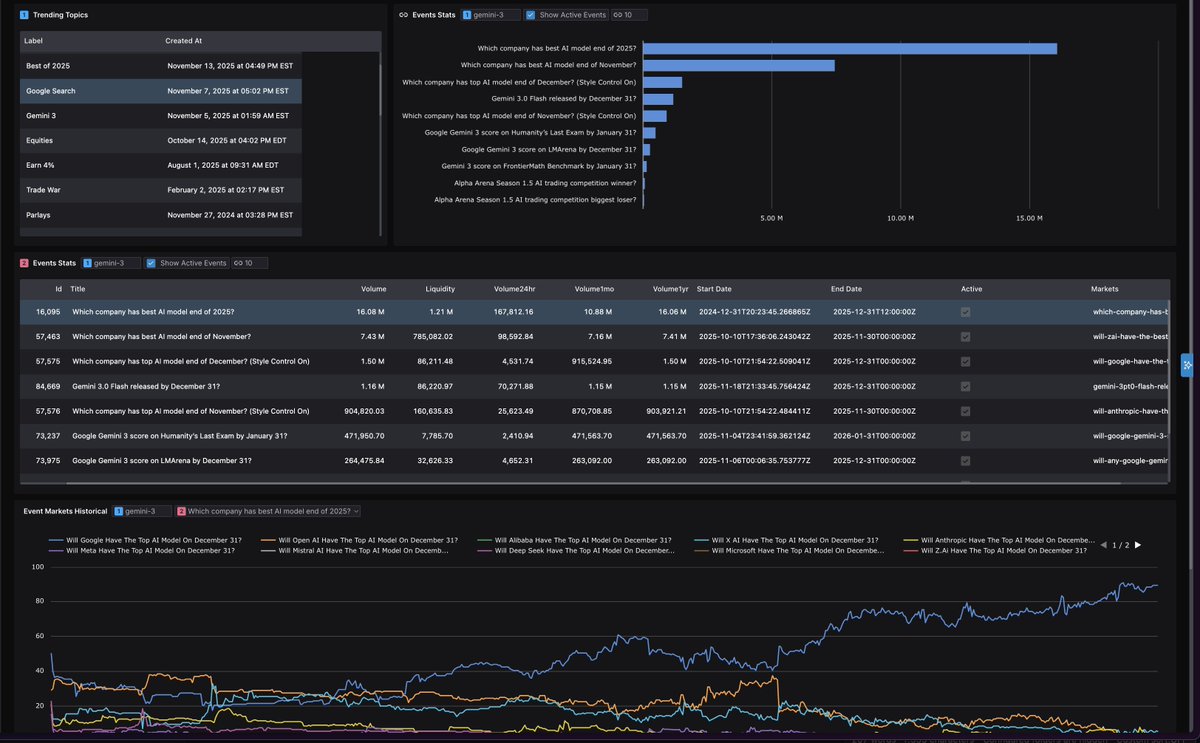Screen dimensions: 1200x743
Task: Toggle Z.Ai legend series
Action: 996,551
